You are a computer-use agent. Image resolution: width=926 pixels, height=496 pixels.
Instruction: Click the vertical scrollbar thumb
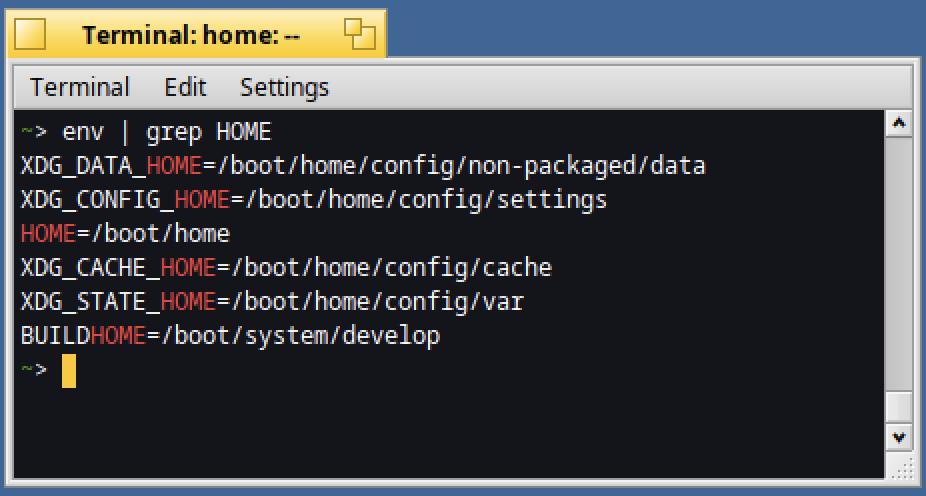[899, 407]
